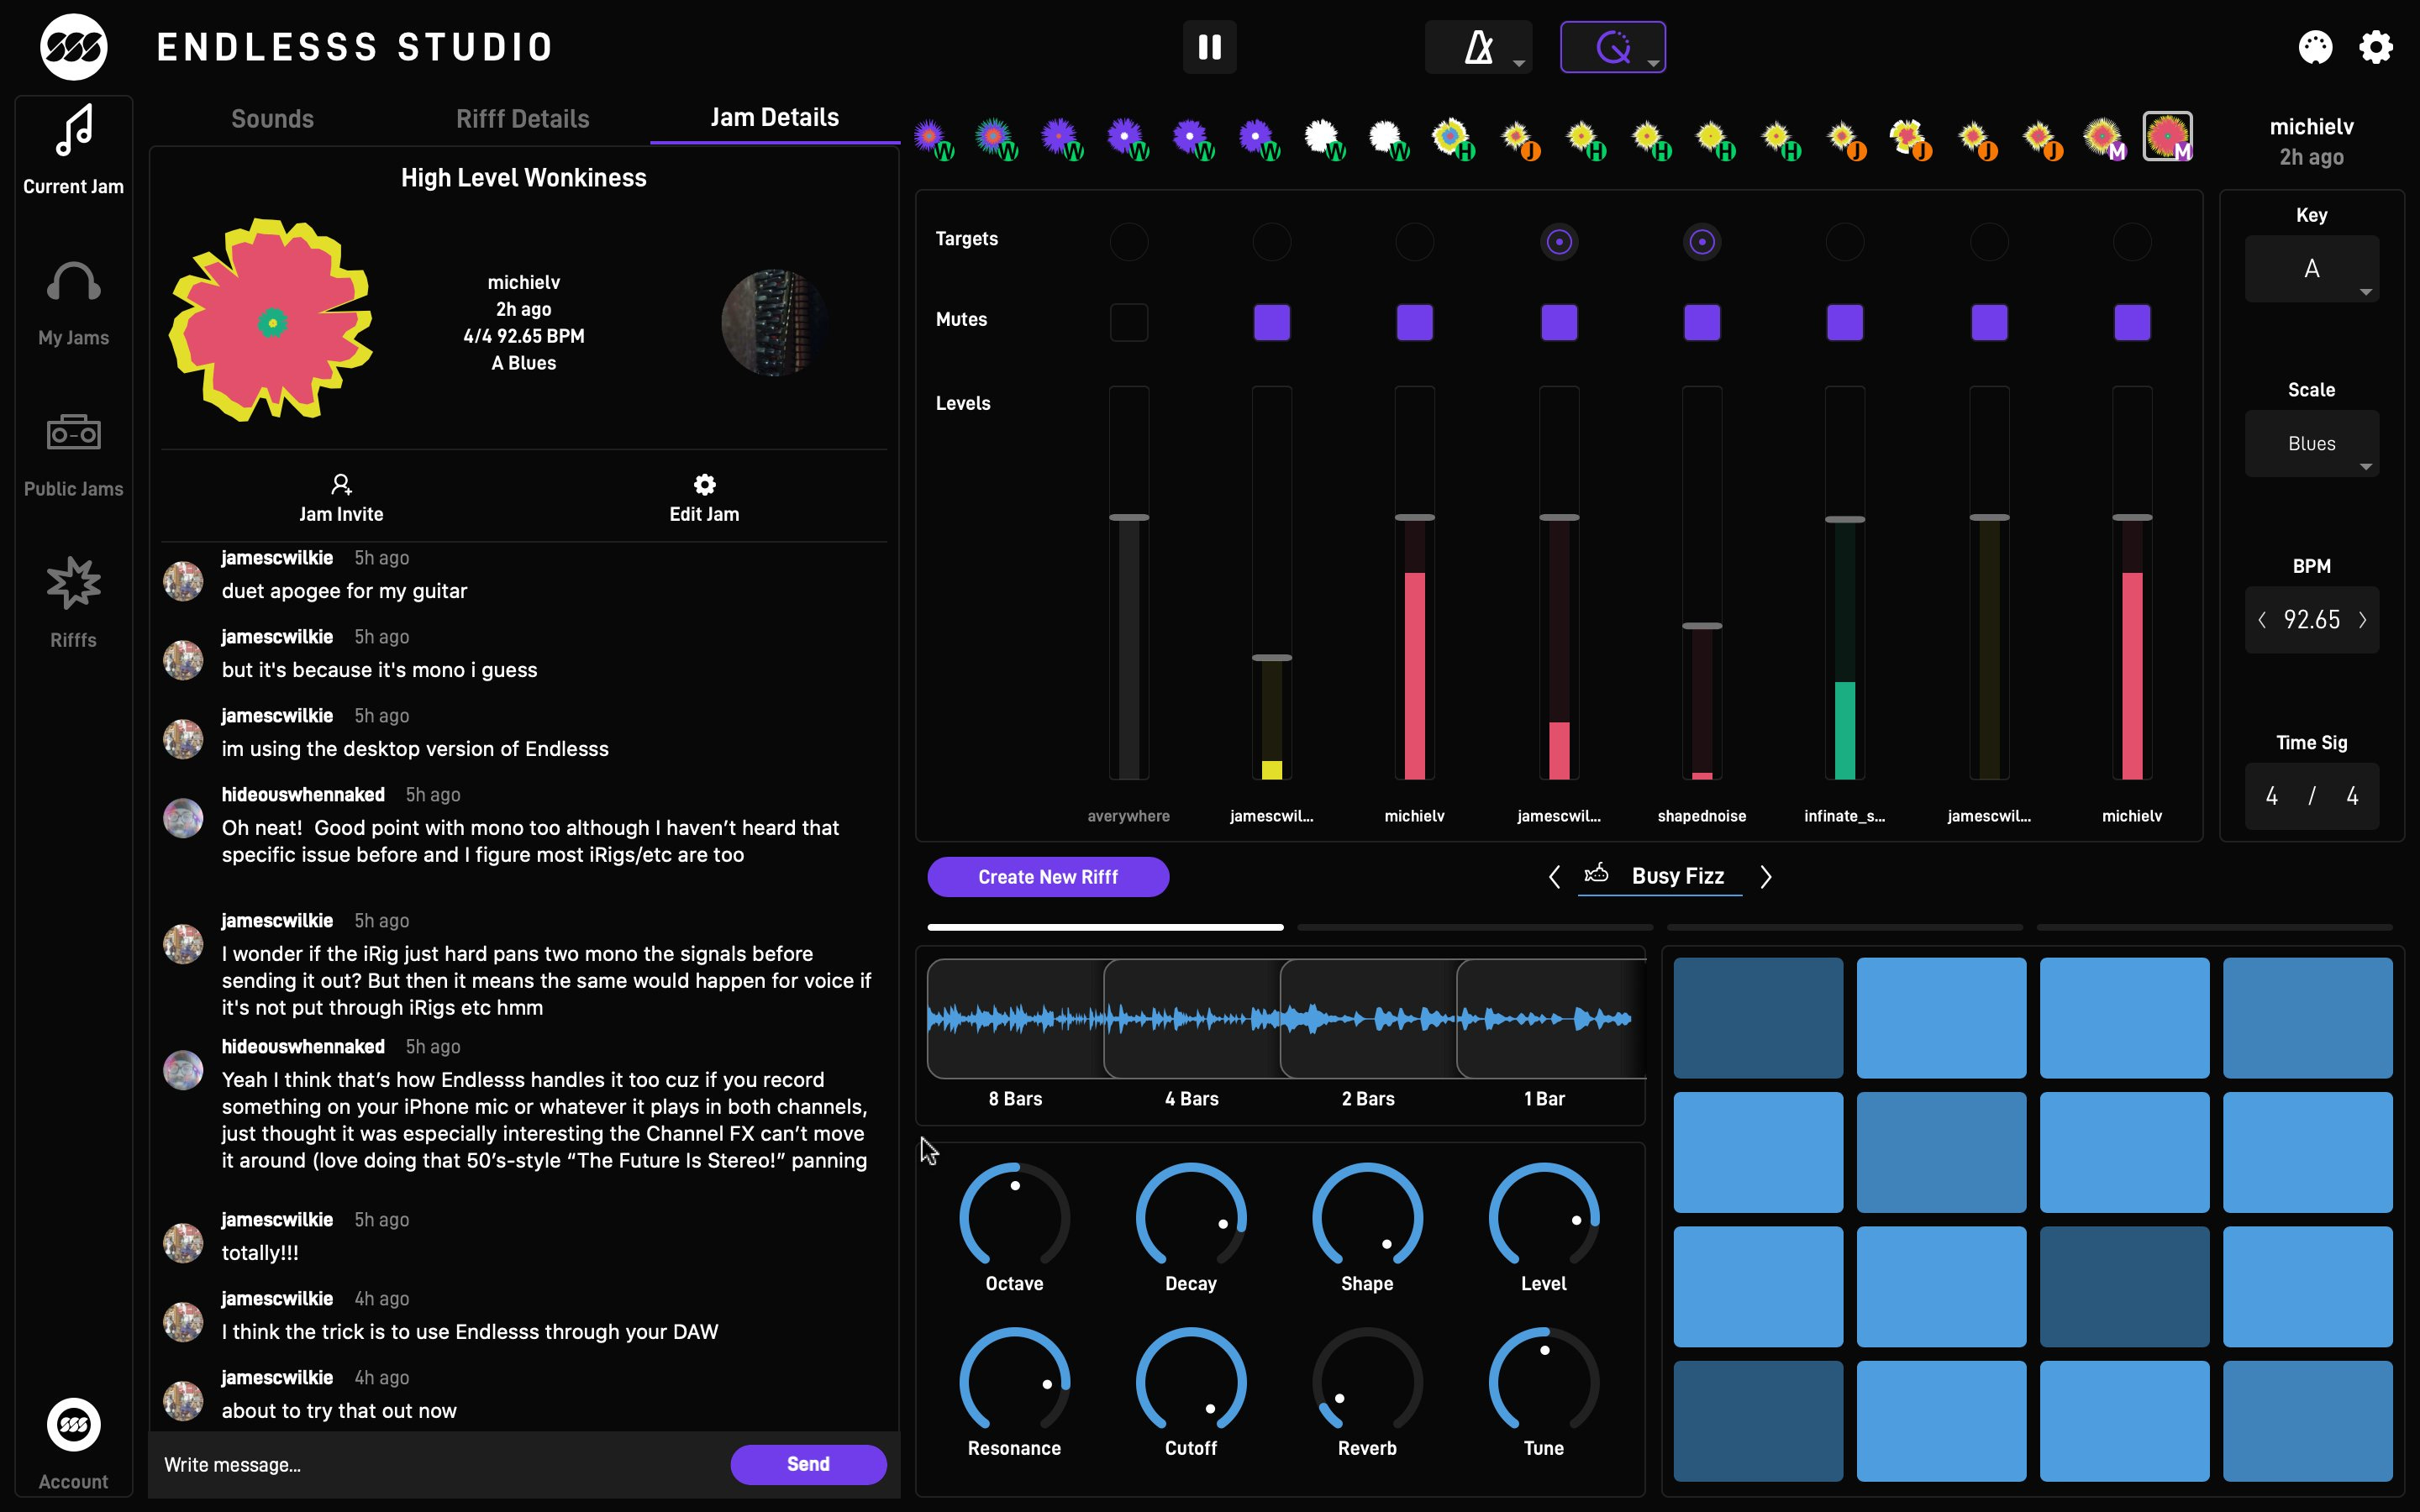Image resolution: width=2420 pixels, height=1512 pixels.
Task: Open the color theme palette icon
Action: [2315, 47]
